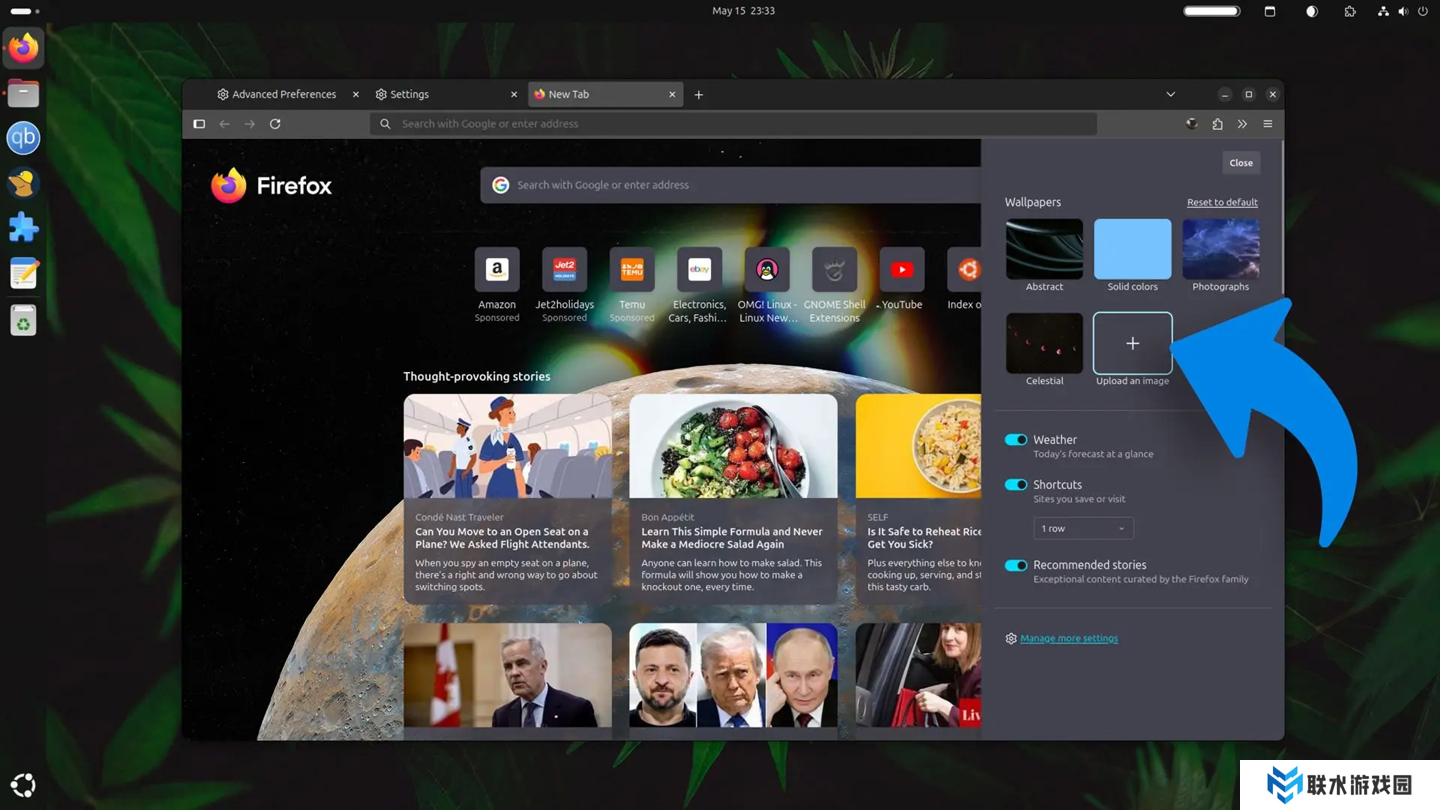1440x810 pixels.
Task: Click the Reset to default link
Action: (x=1222, y=202)
